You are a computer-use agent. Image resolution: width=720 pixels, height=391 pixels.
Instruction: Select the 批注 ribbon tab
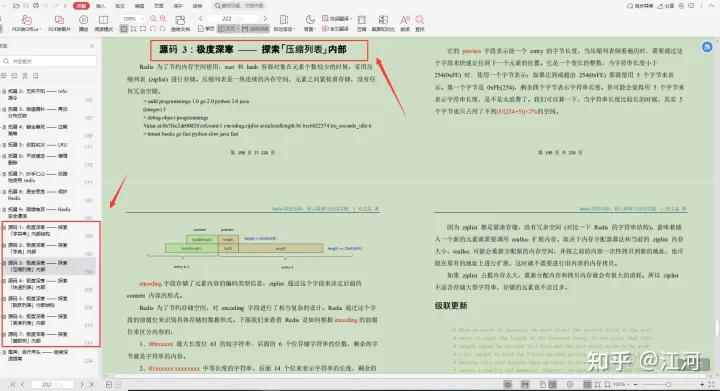(120, 6)
